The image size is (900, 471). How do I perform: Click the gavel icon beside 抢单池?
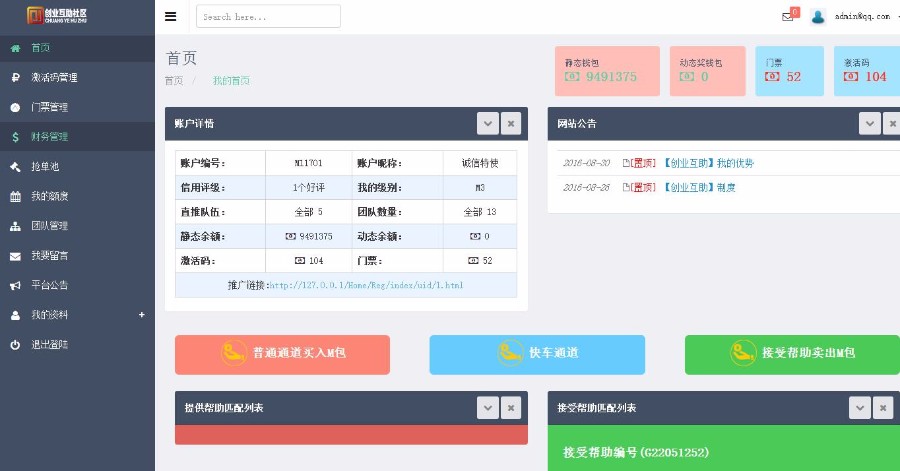[15, 167]
